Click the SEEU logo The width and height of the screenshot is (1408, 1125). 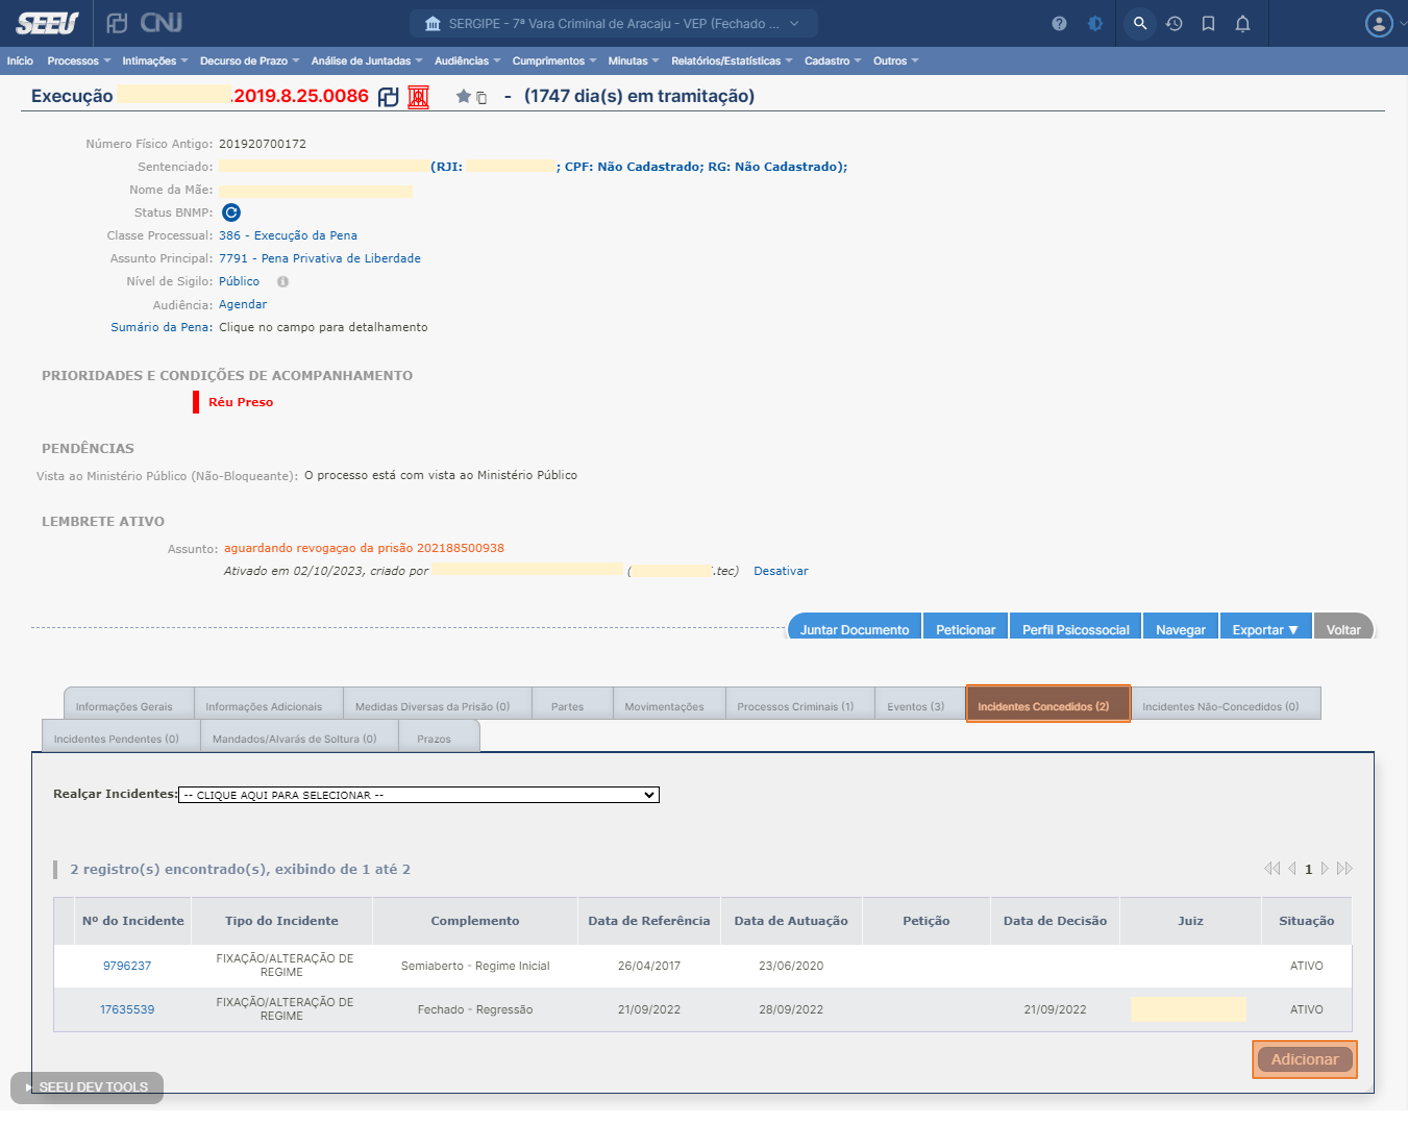point(47,22)
